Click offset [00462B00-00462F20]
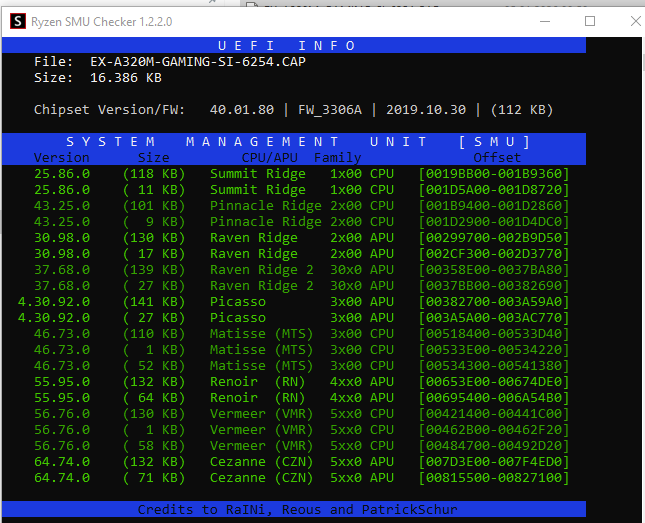 pyautogui.click(x=494, y=430)
